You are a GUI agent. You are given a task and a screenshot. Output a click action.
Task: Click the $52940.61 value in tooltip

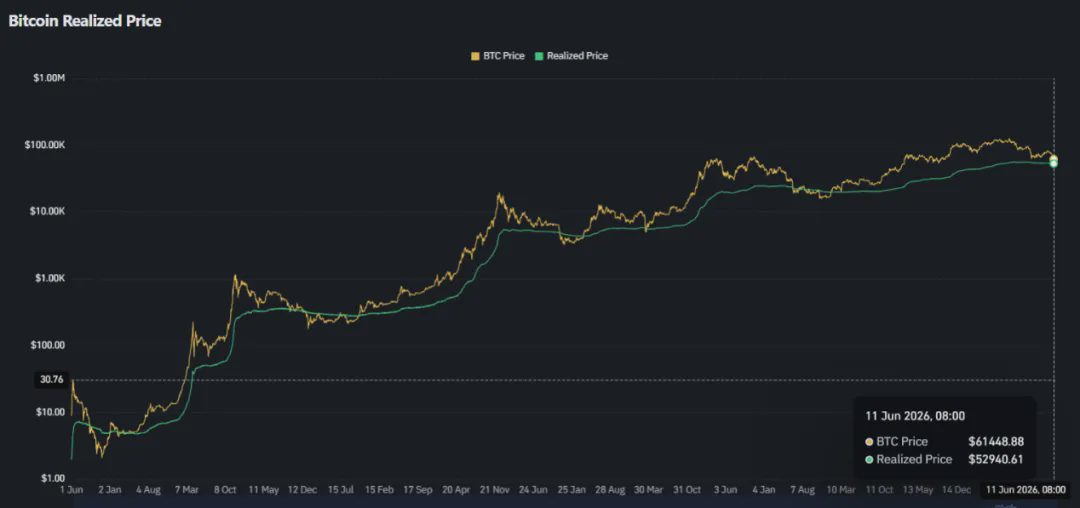[x=995, y=459]
